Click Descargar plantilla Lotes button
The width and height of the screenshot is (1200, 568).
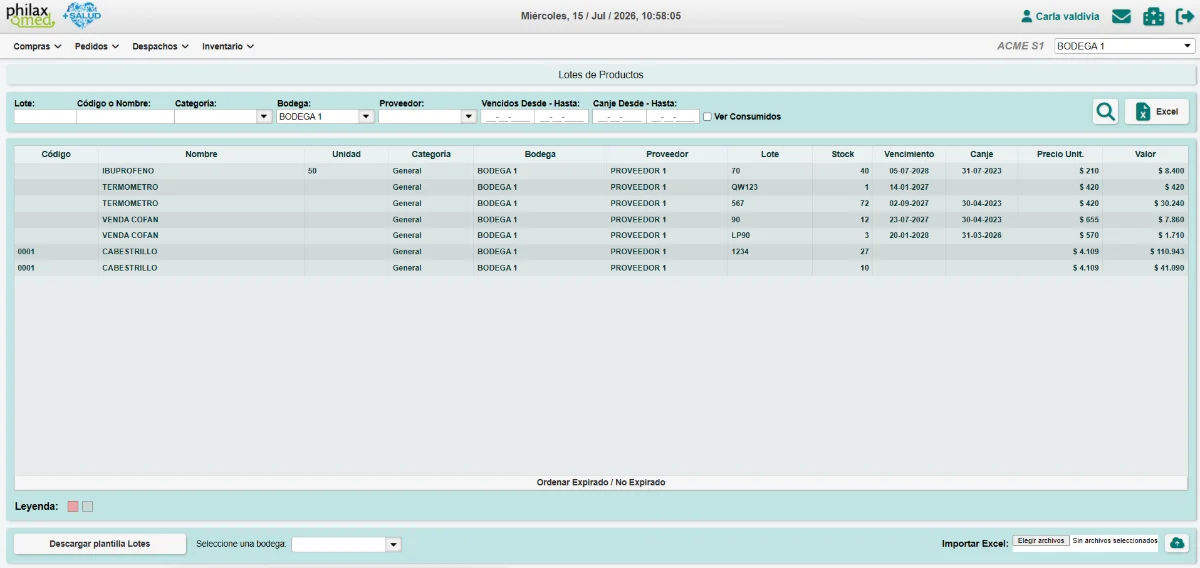100,544
